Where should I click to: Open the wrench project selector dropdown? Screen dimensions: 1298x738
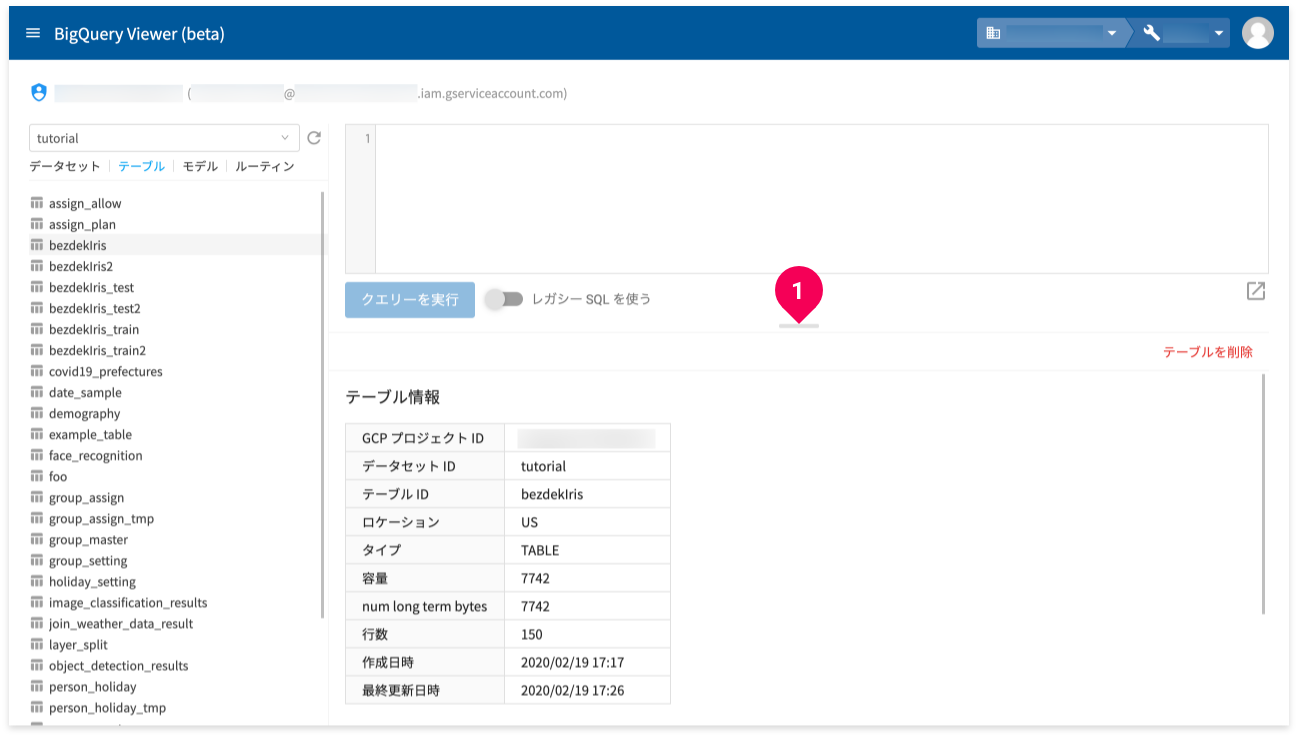1184,33
